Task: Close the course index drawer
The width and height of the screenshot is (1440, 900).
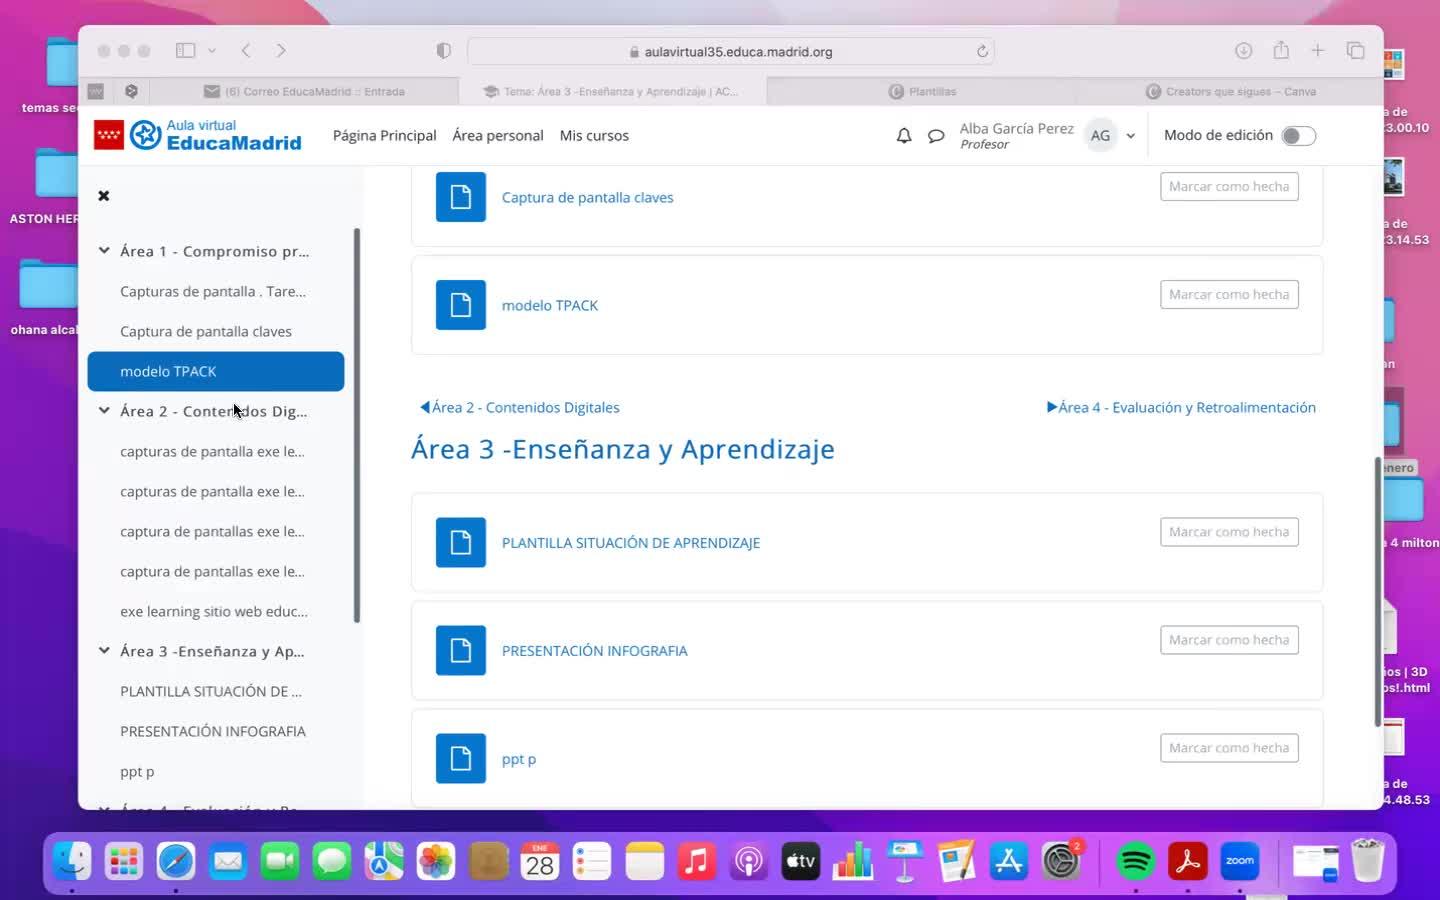Action: [x=104, y=196]
